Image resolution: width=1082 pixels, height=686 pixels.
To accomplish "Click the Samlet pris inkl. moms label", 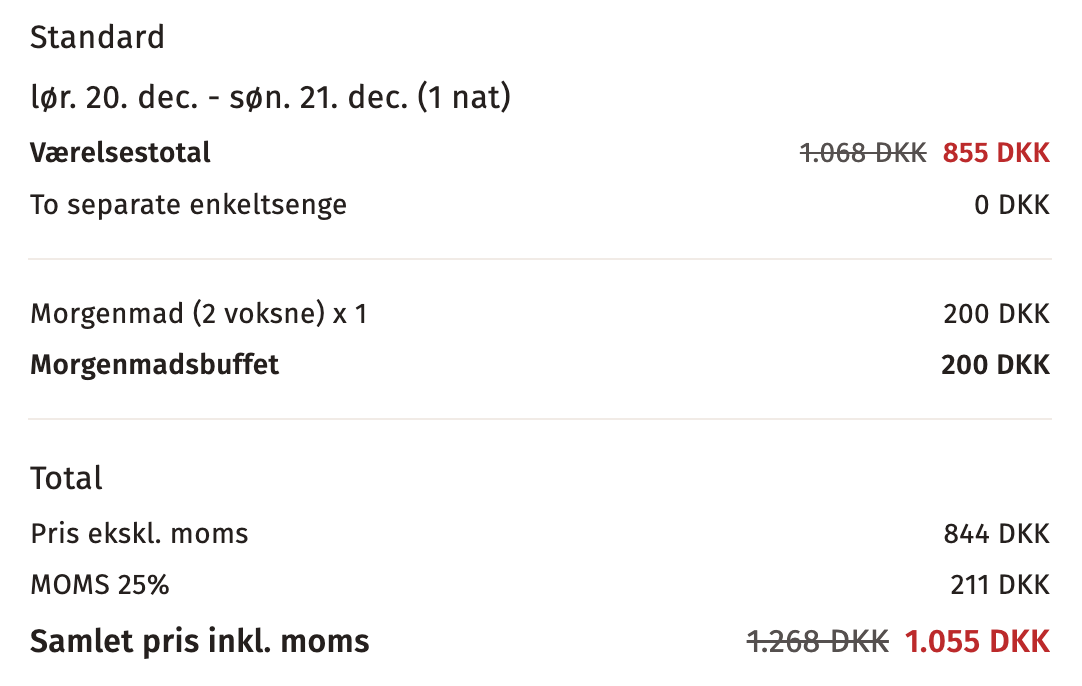I will [199, 641].
